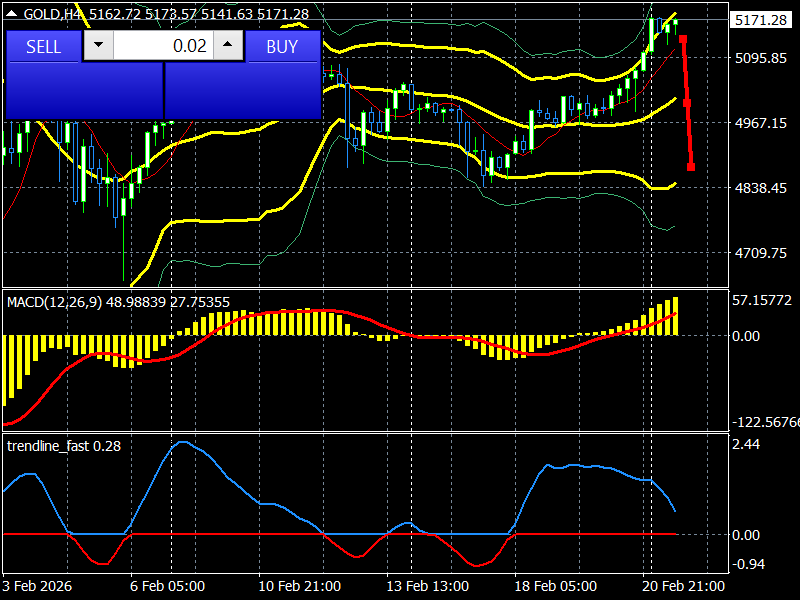Click time axis label 18 Feb 05:00

(x=556, y=586)
